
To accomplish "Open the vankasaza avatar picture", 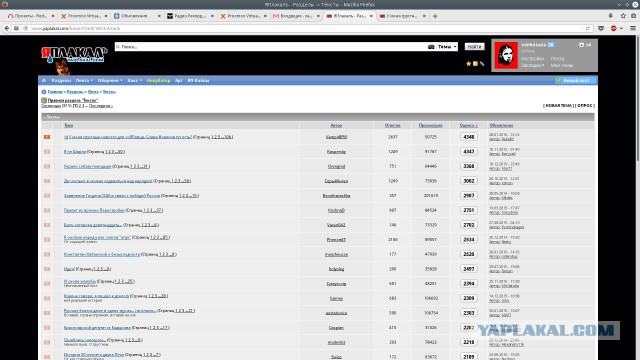I will pyautogui.click(x=506, y=56).
